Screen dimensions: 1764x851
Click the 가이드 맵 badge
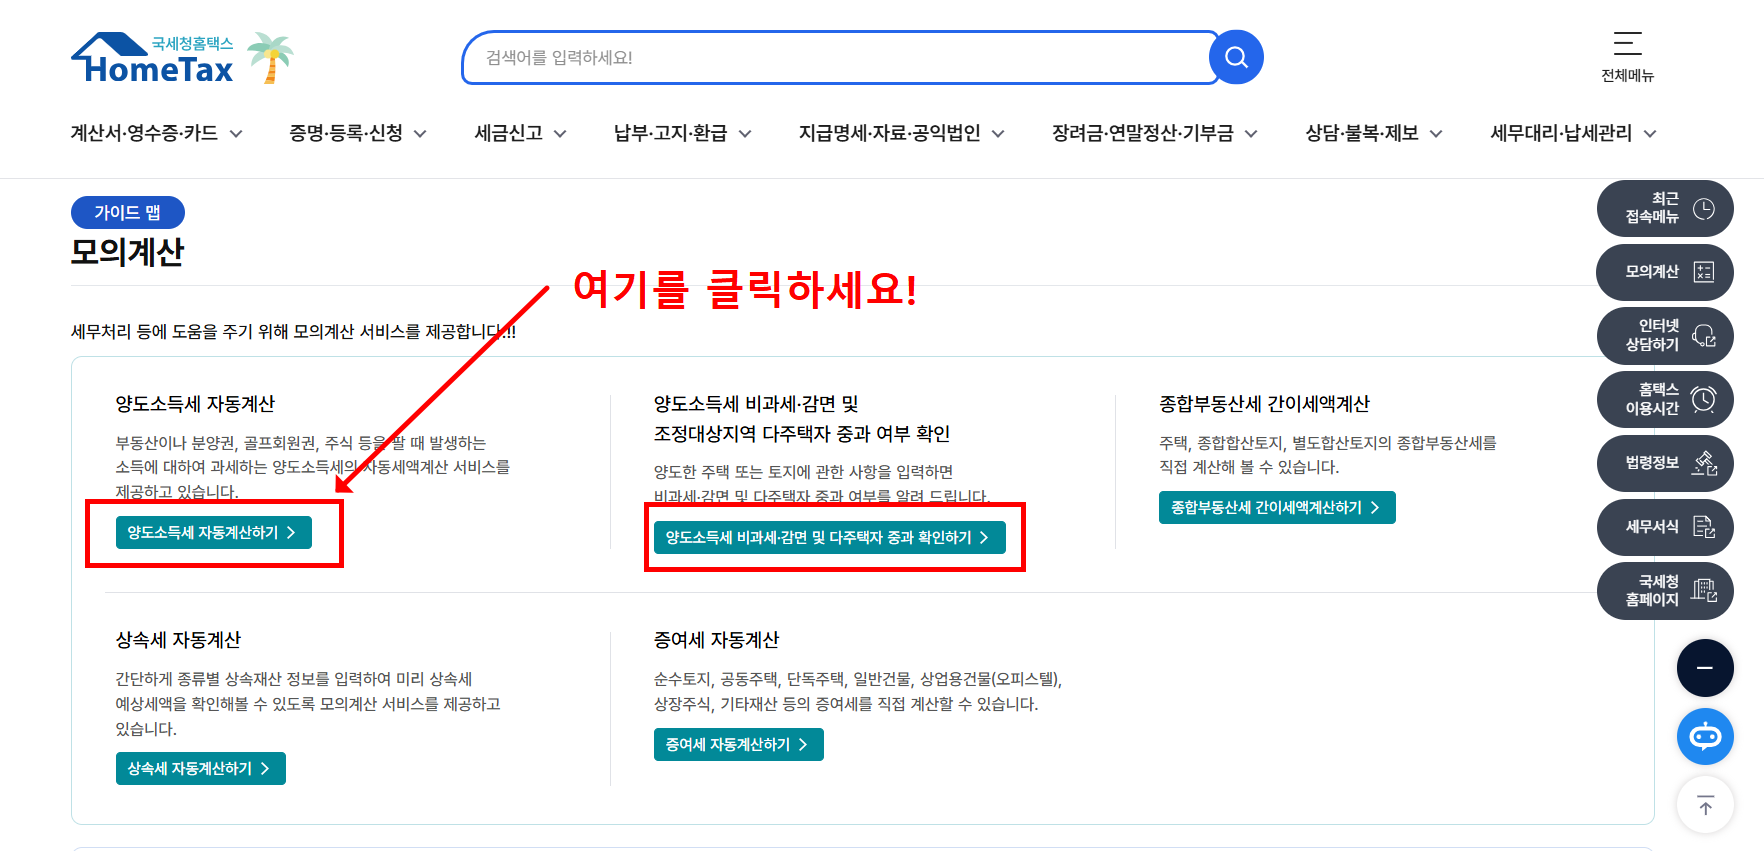click(x=128, y=213)
